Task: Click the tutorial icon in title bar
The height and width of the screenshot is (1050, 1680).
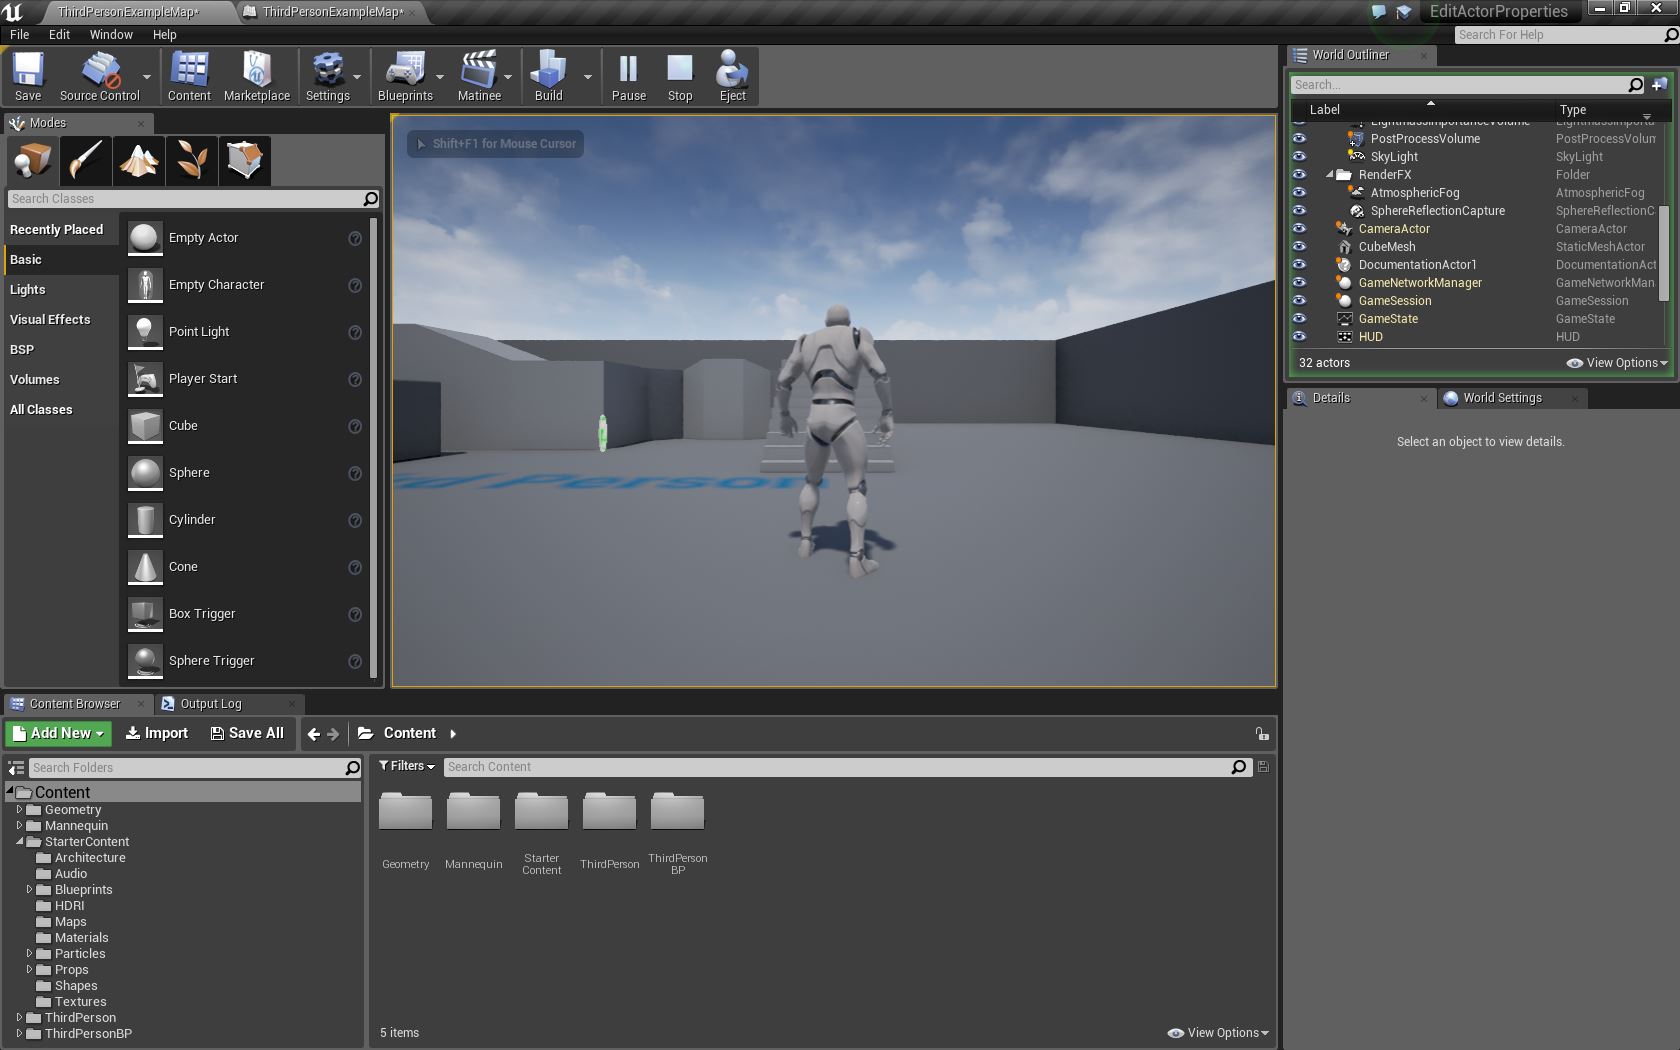Action: pyautogui.click(x=1403, y=12)
